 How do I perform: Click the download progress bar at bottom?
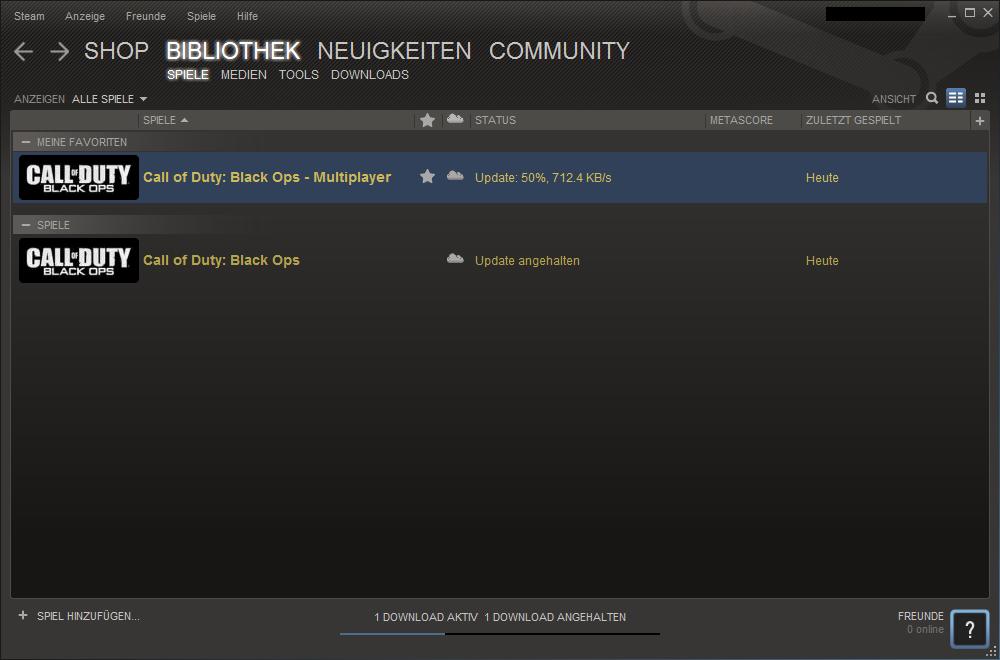500,633
